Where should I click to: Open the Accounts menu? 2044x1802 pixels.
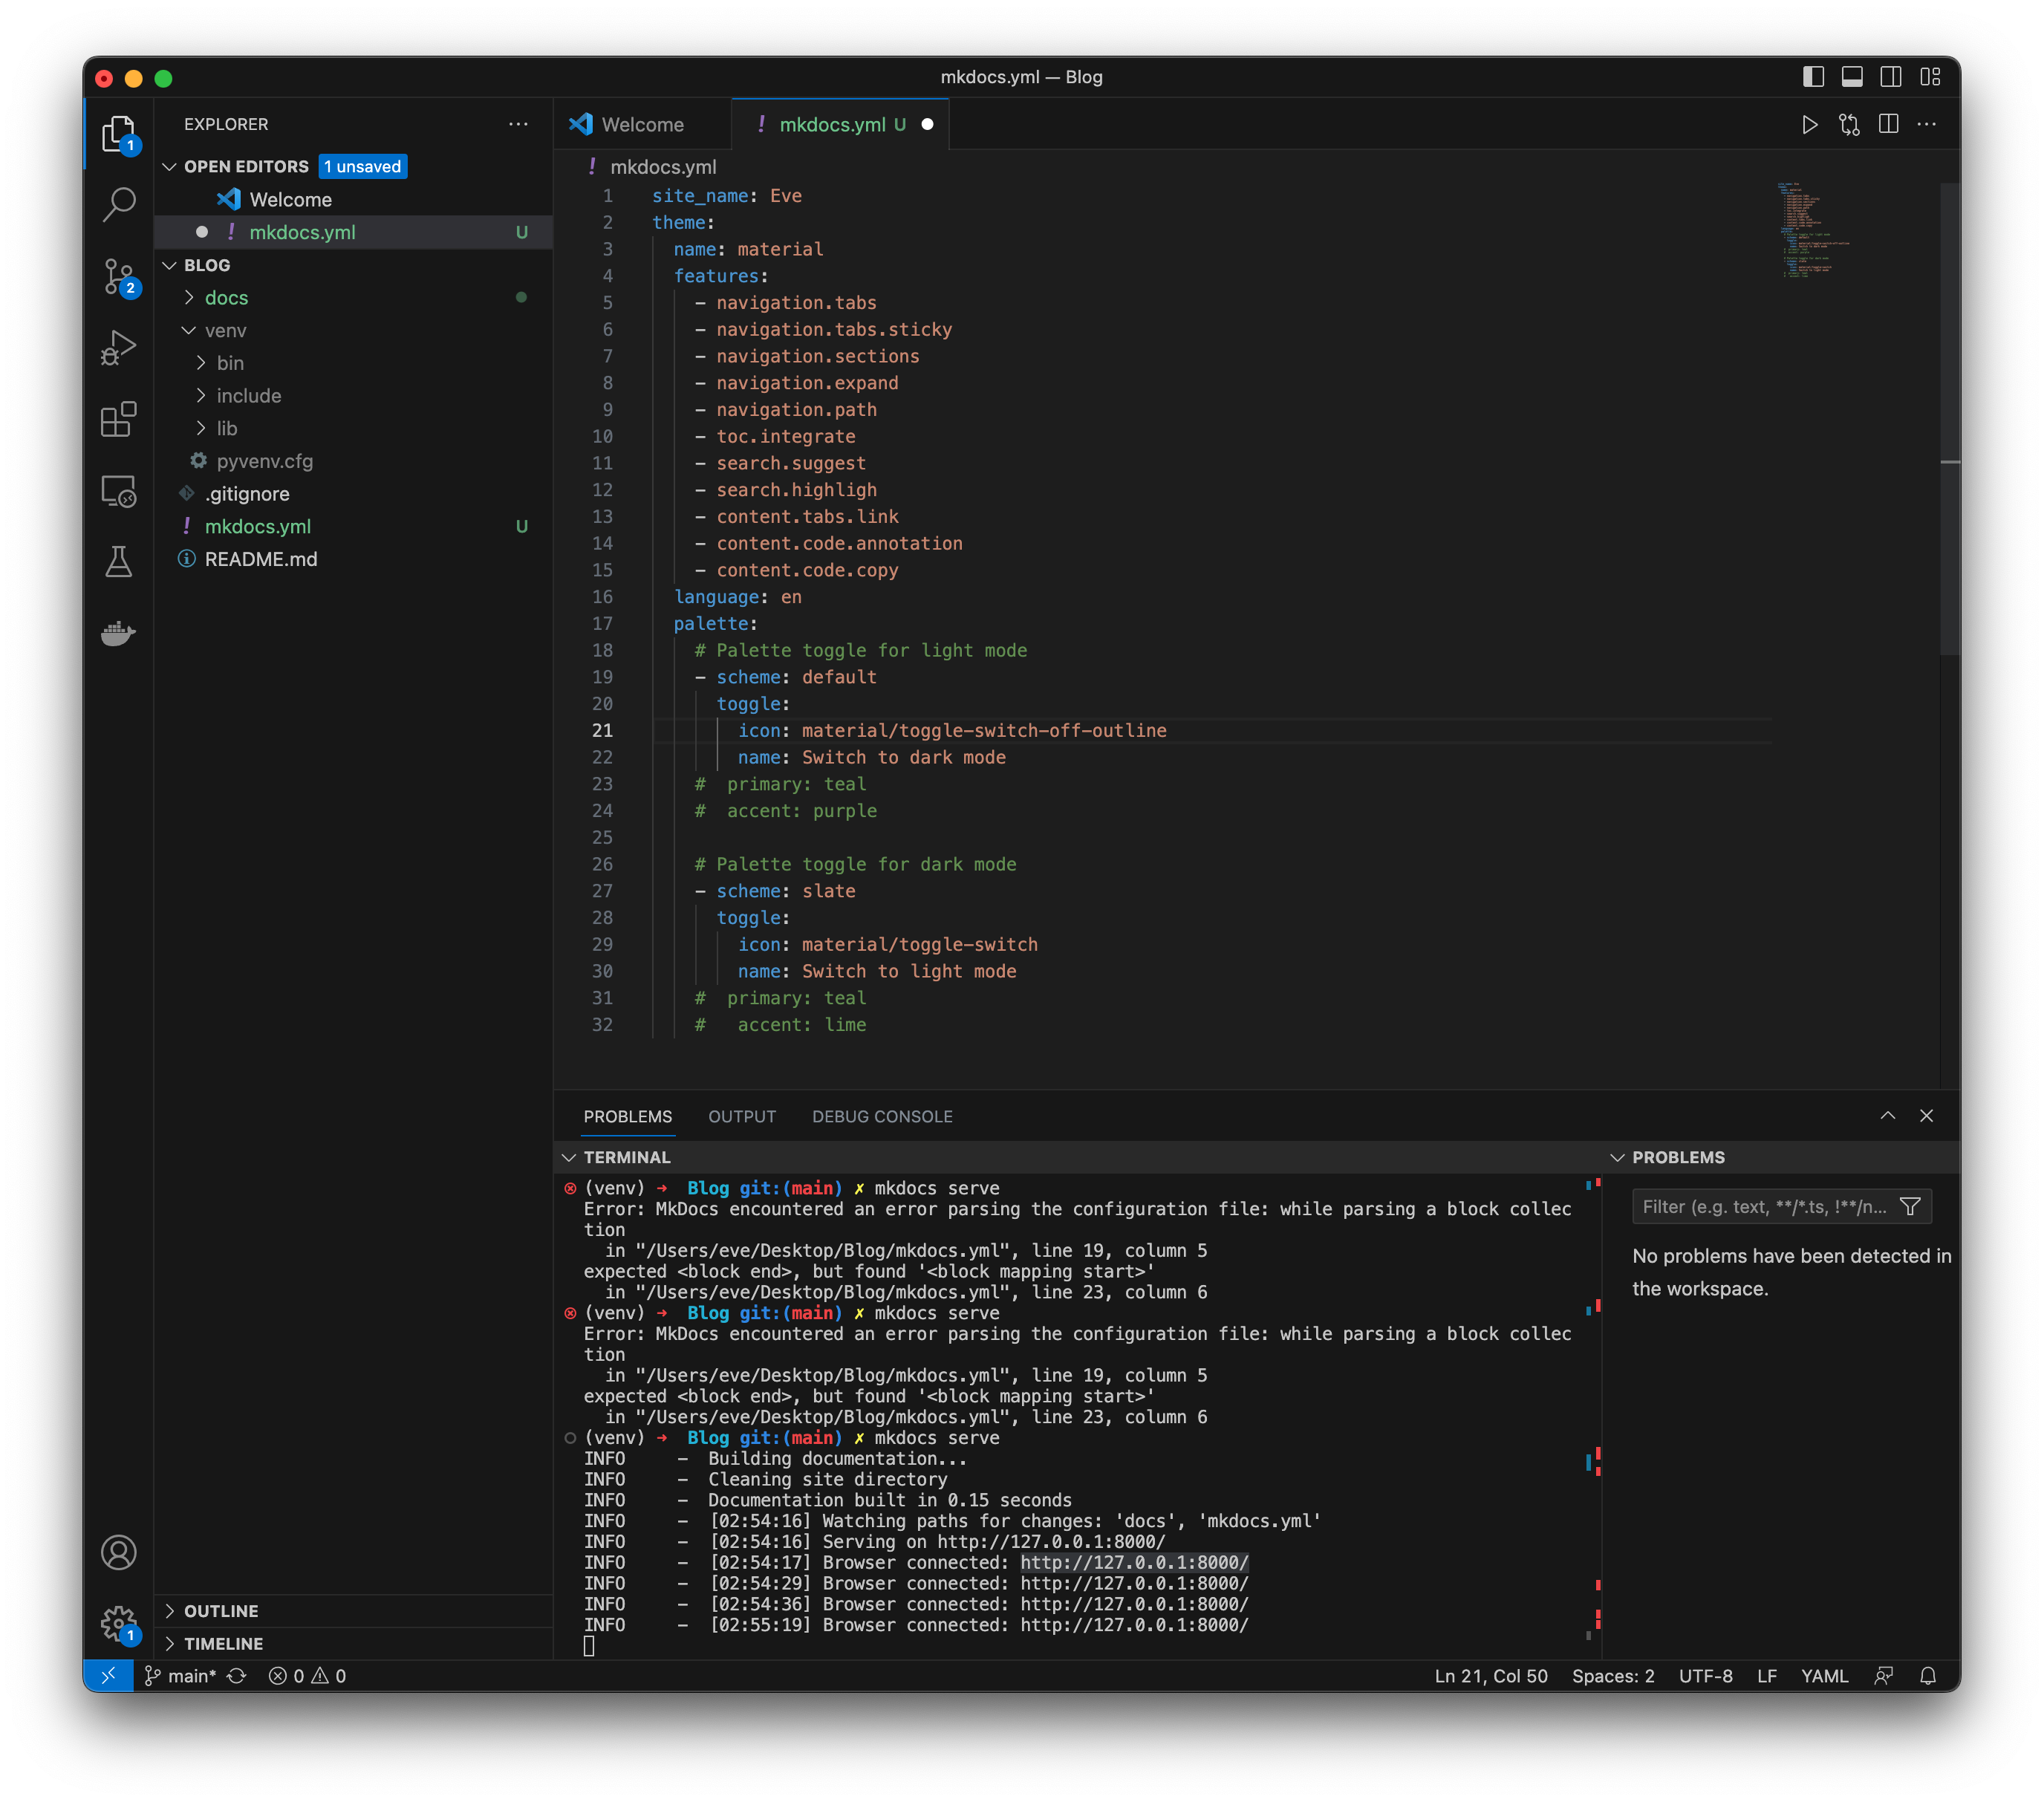pos(118,1552)
